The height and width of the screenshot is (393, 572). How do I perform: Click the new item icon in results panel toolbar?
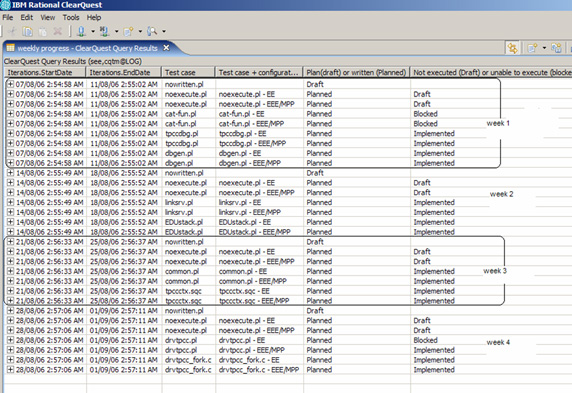(532, 48)
